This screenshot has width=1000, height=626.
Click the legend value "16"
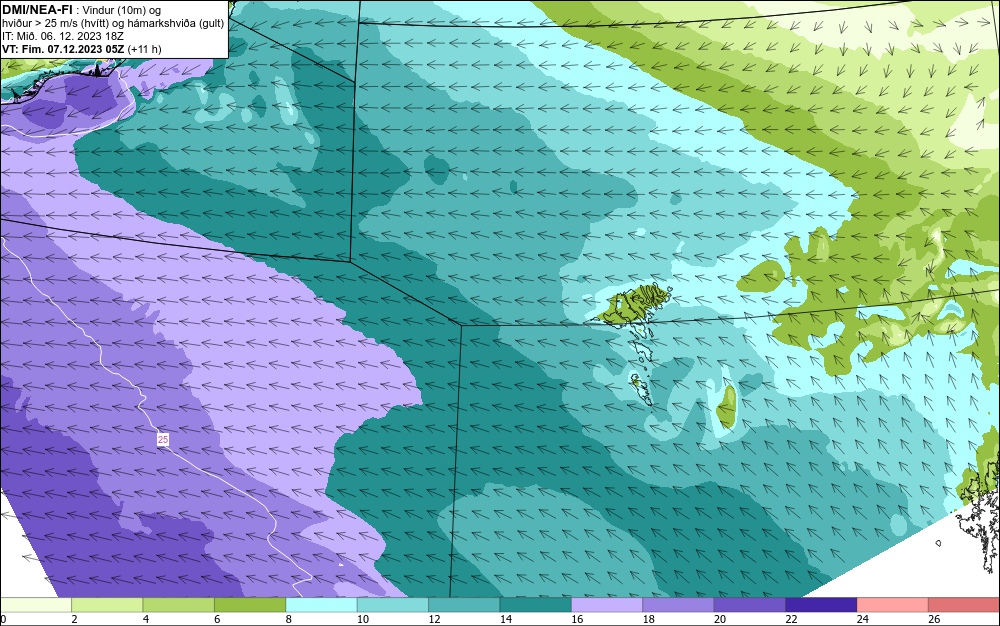coord(577,619)
